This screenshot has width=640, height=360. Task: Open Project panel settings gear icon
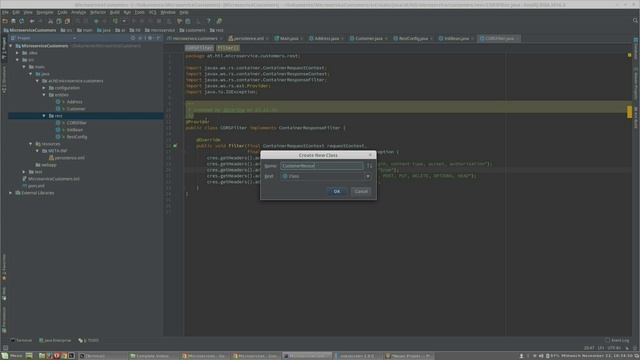(x=150, y=38)
